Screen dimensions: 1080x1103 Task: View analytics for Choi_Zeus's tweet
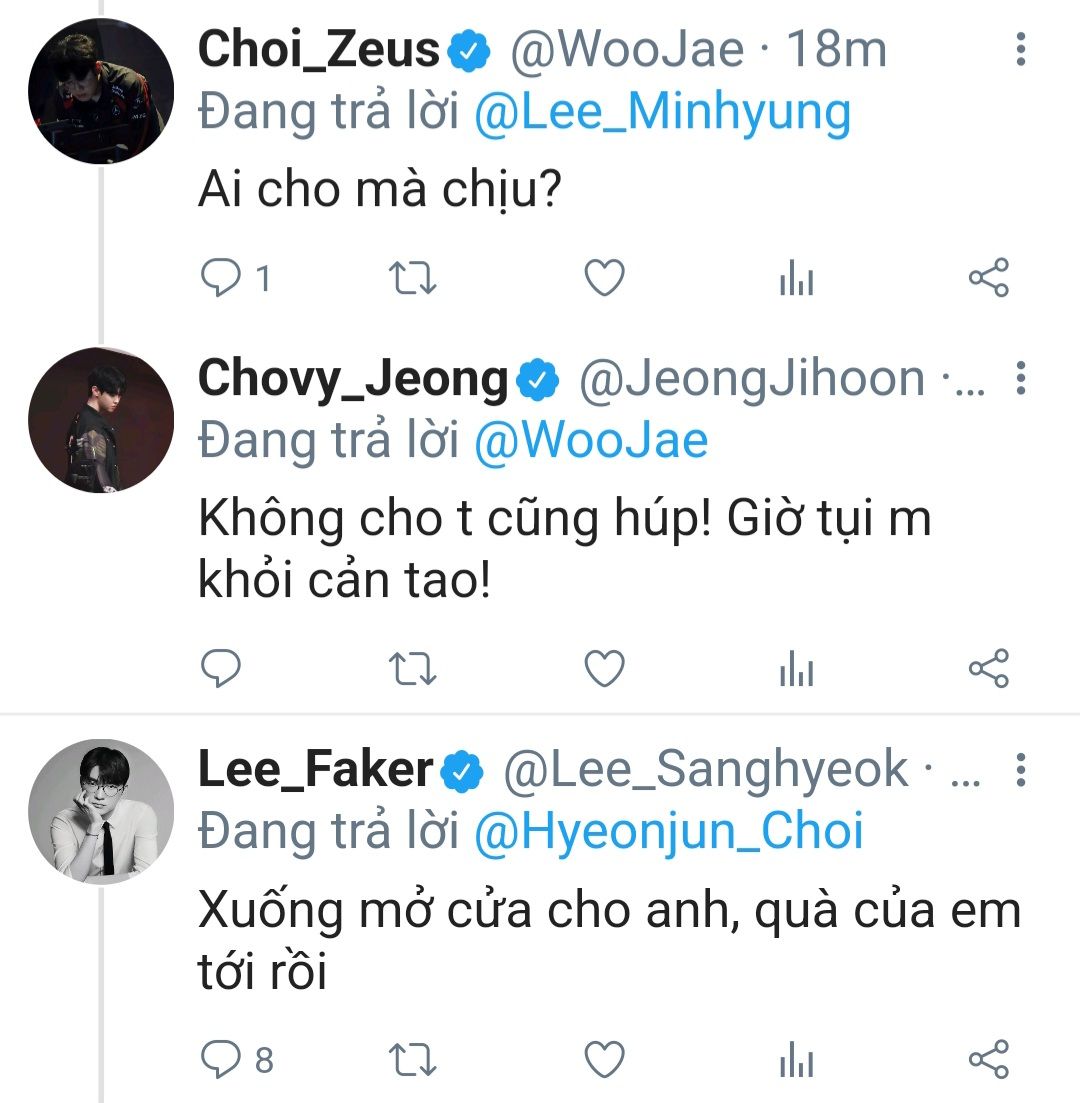[796, 279]
